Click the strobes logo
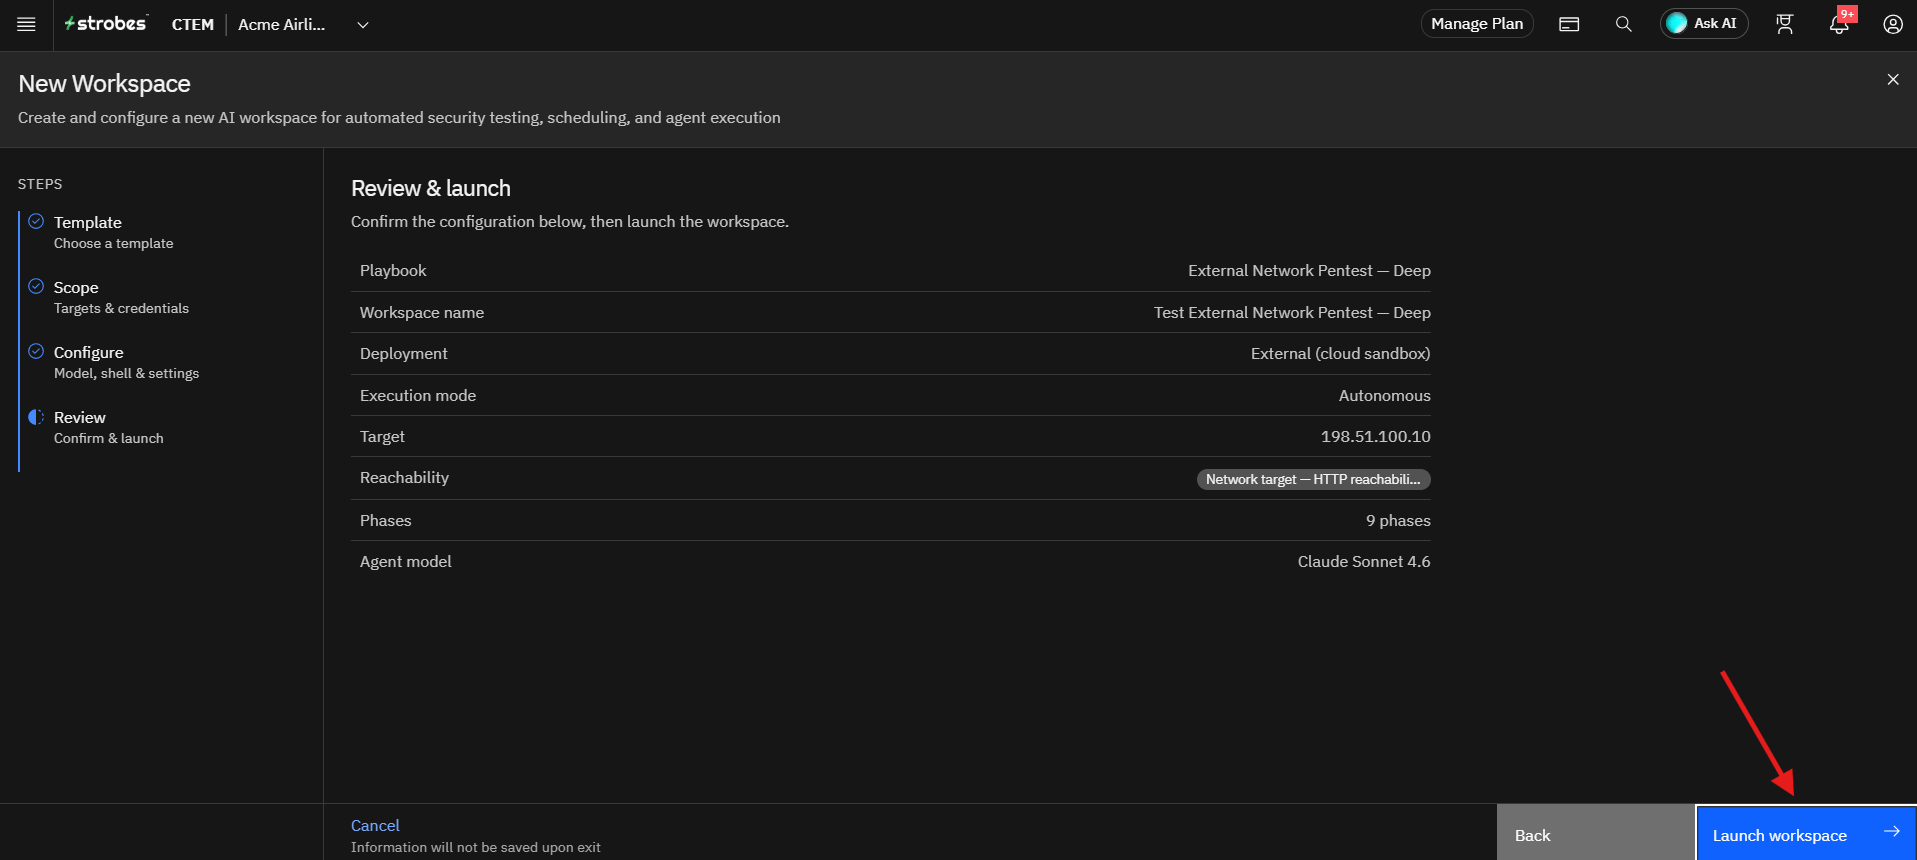The height and width of the screenshot is (860, 1917). tap(106, 23)
